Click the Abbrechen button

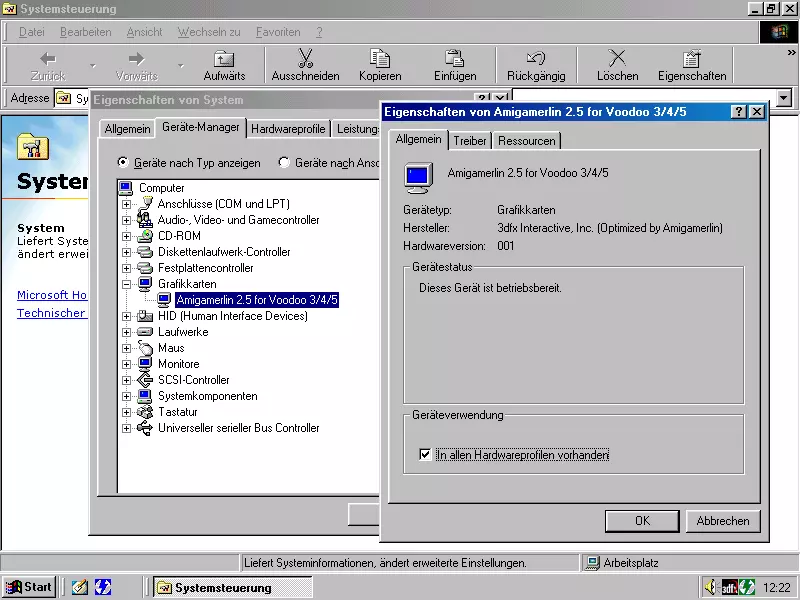[x=723, y=521]
